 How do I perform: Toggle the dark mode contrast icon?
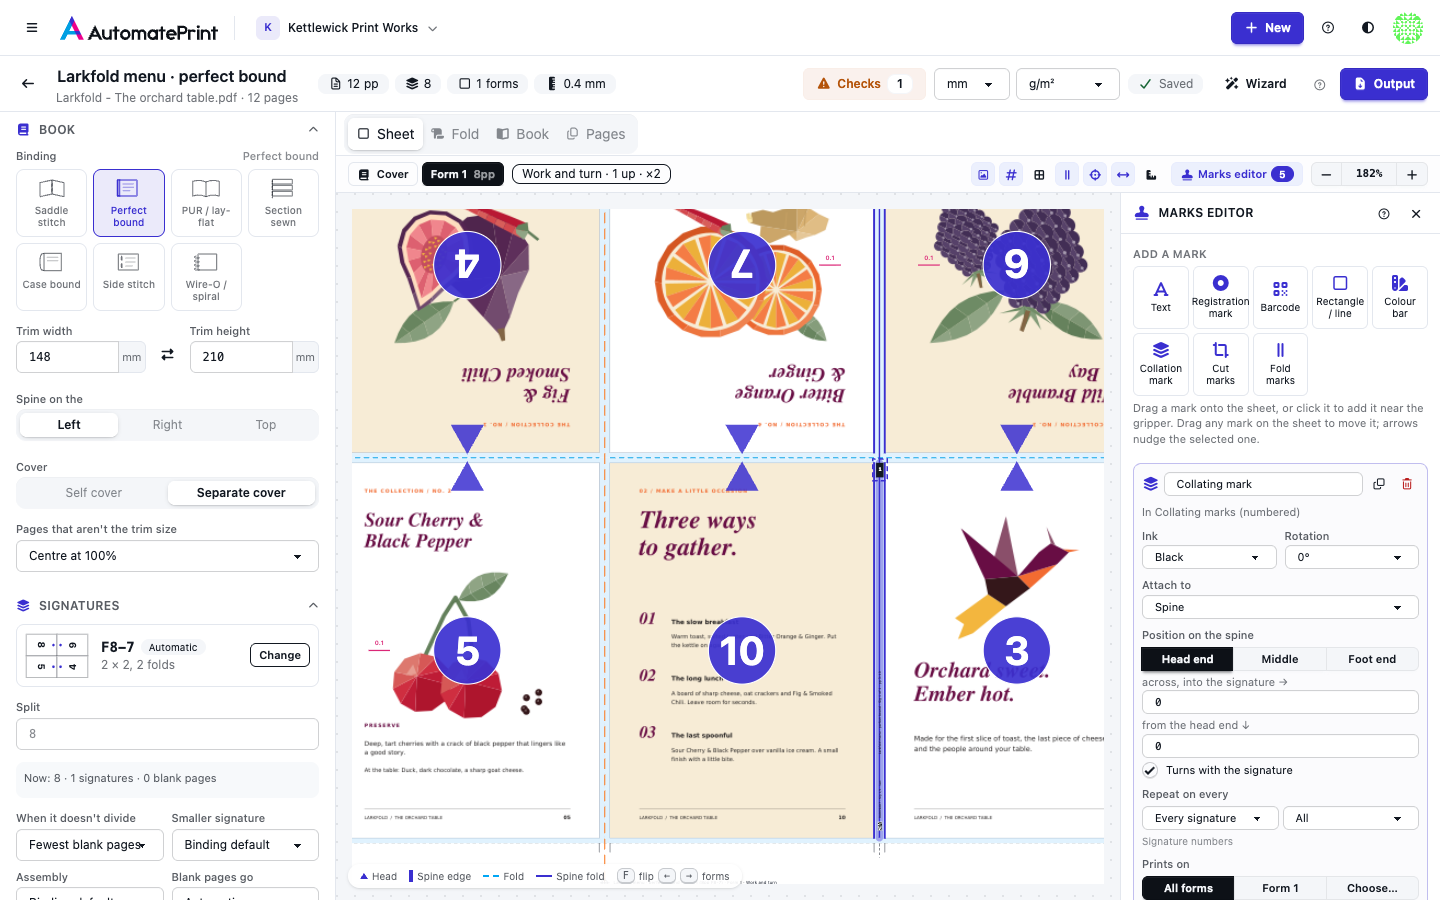point(1368,28)
